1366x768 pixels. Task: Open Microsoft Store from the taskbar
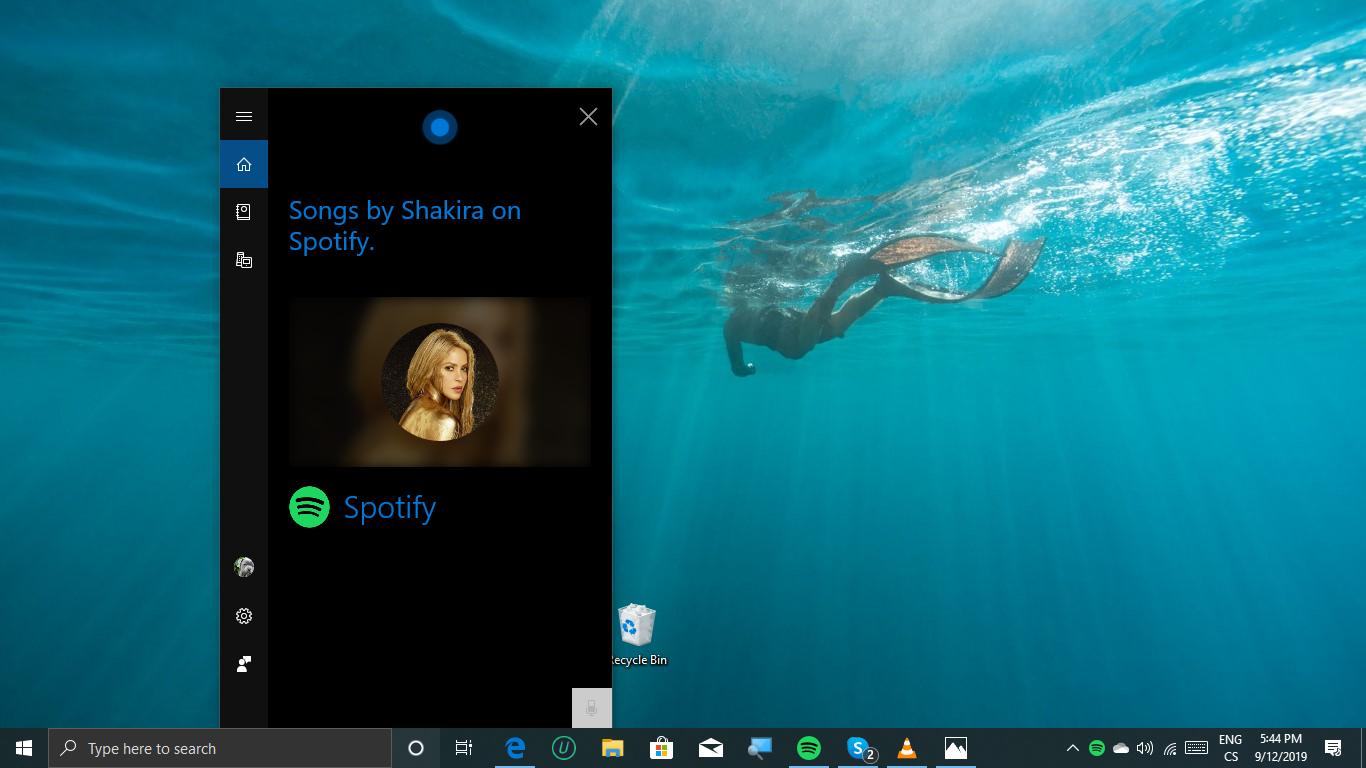[662, 748]
